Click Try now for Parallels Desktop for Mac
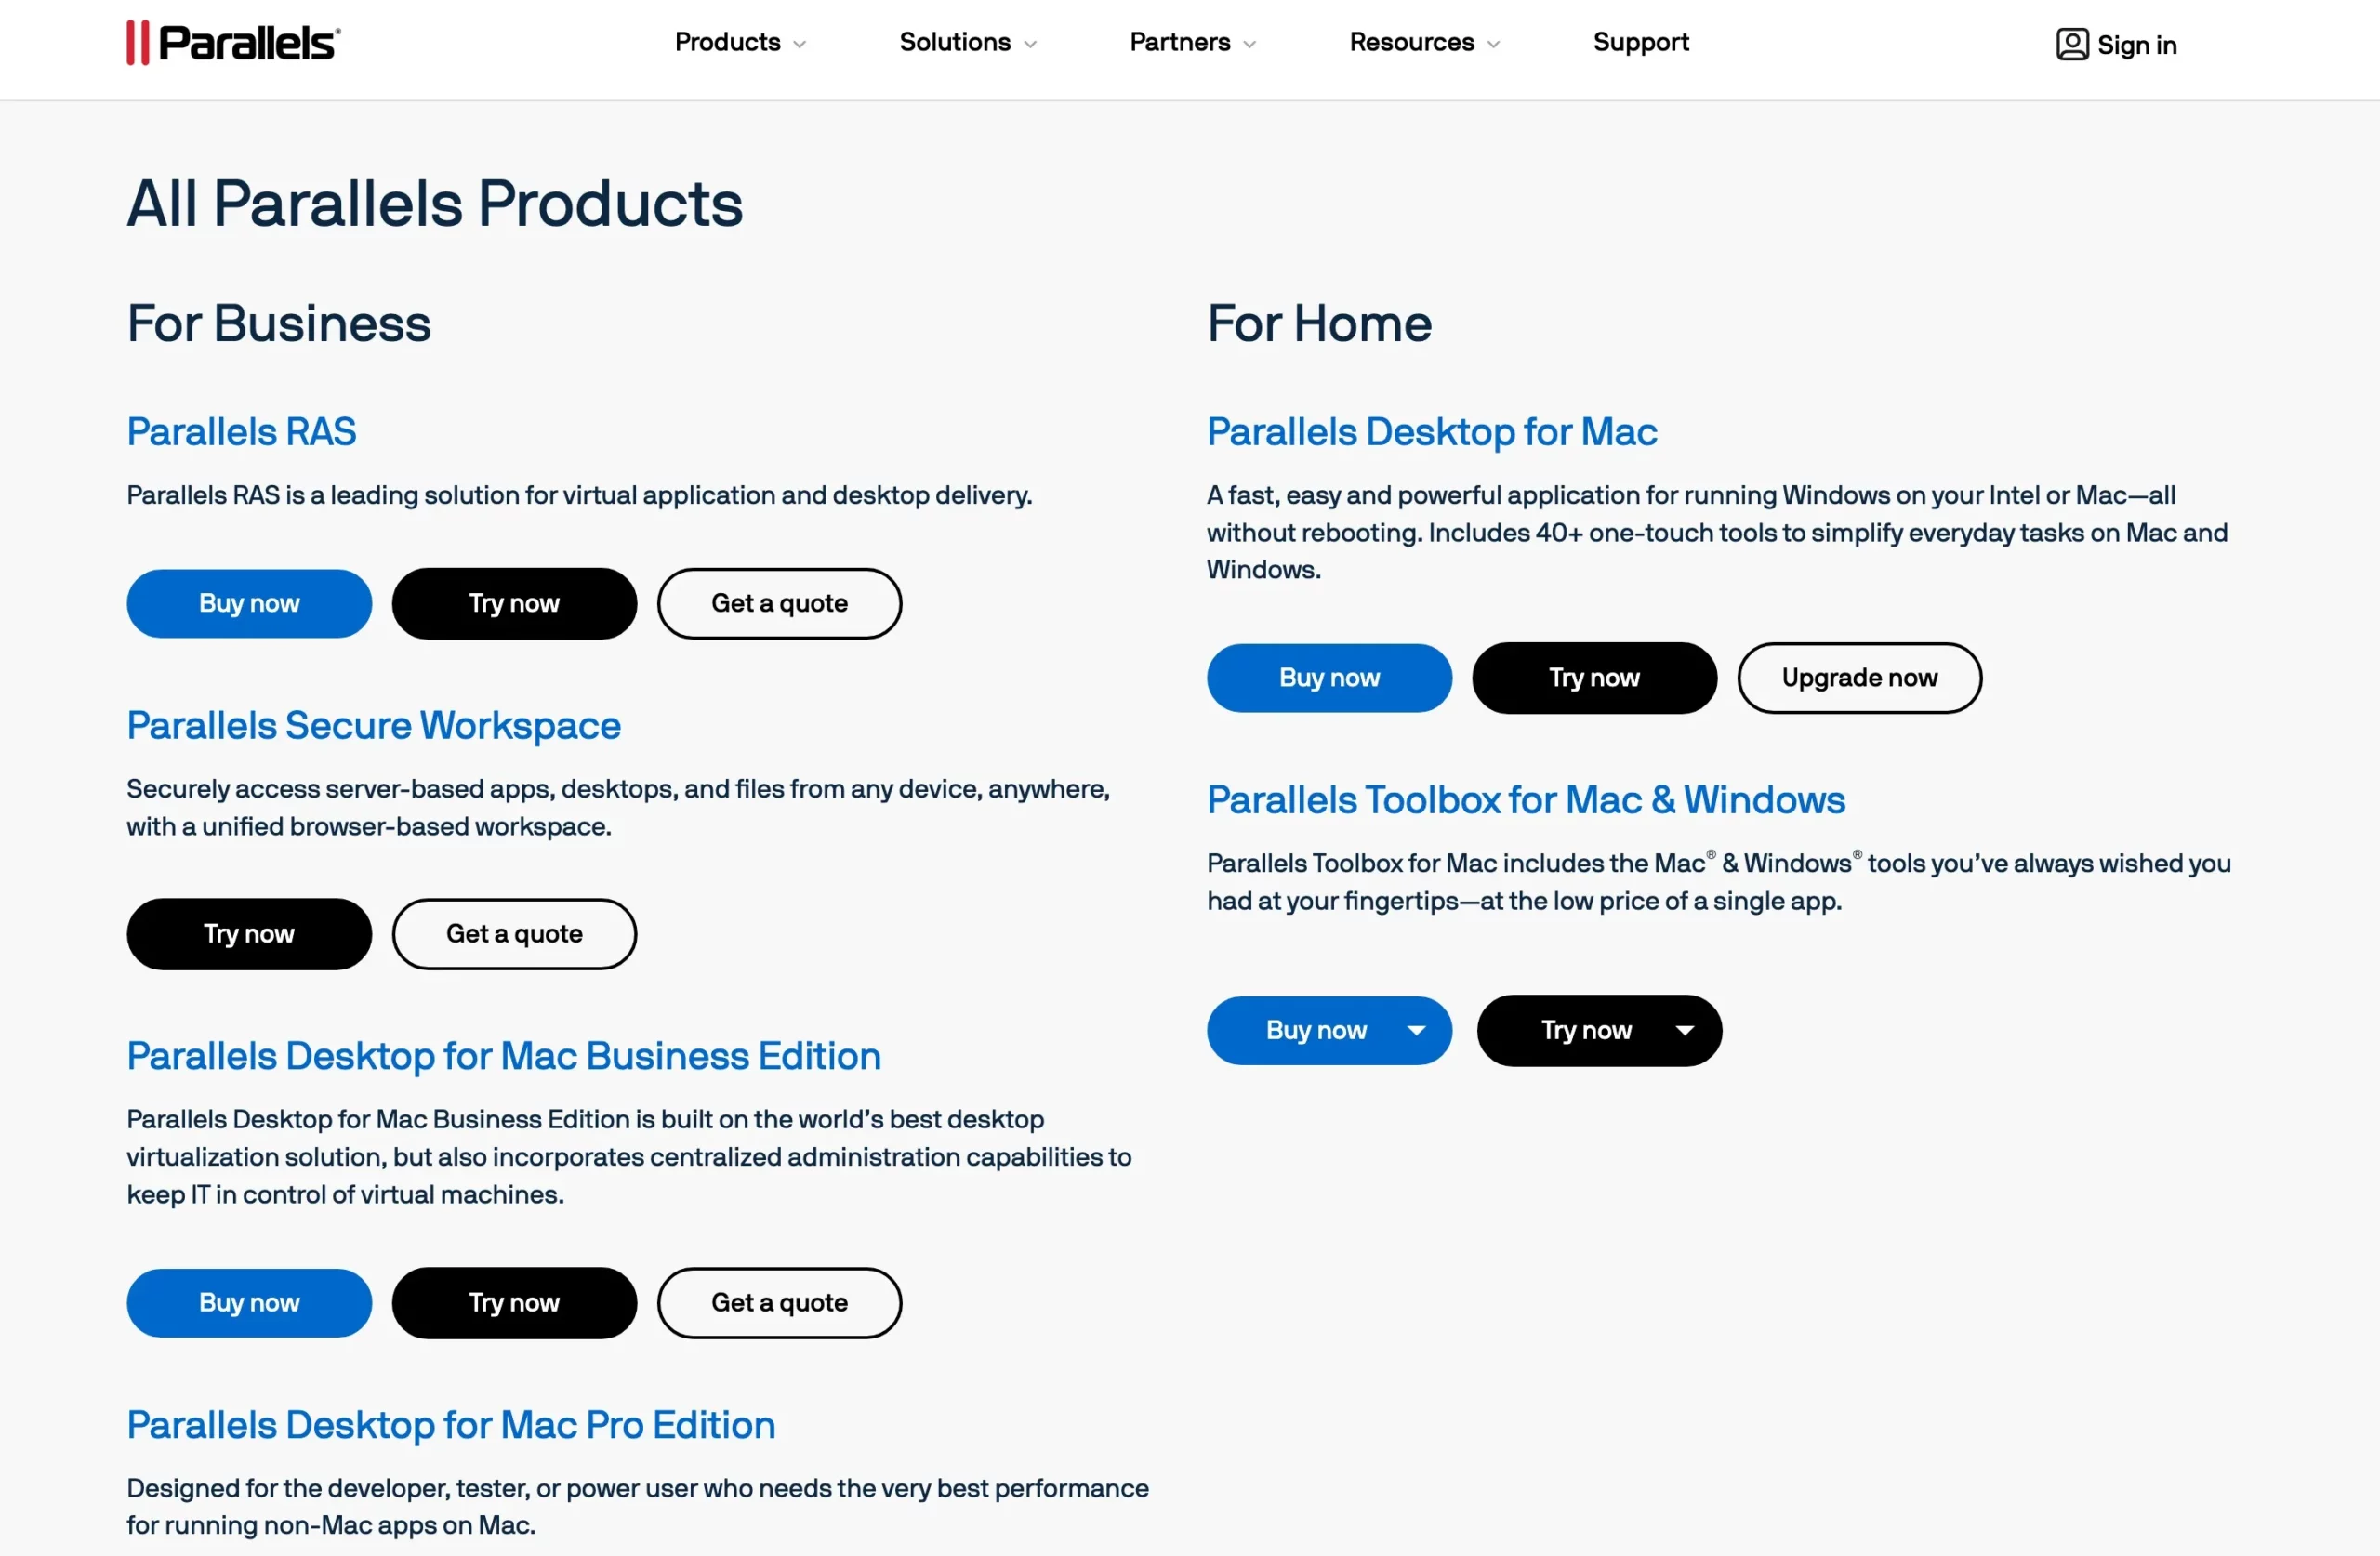This screenshot has width=2380, height=1556. pyautogui.click(x=1594, y=677)
